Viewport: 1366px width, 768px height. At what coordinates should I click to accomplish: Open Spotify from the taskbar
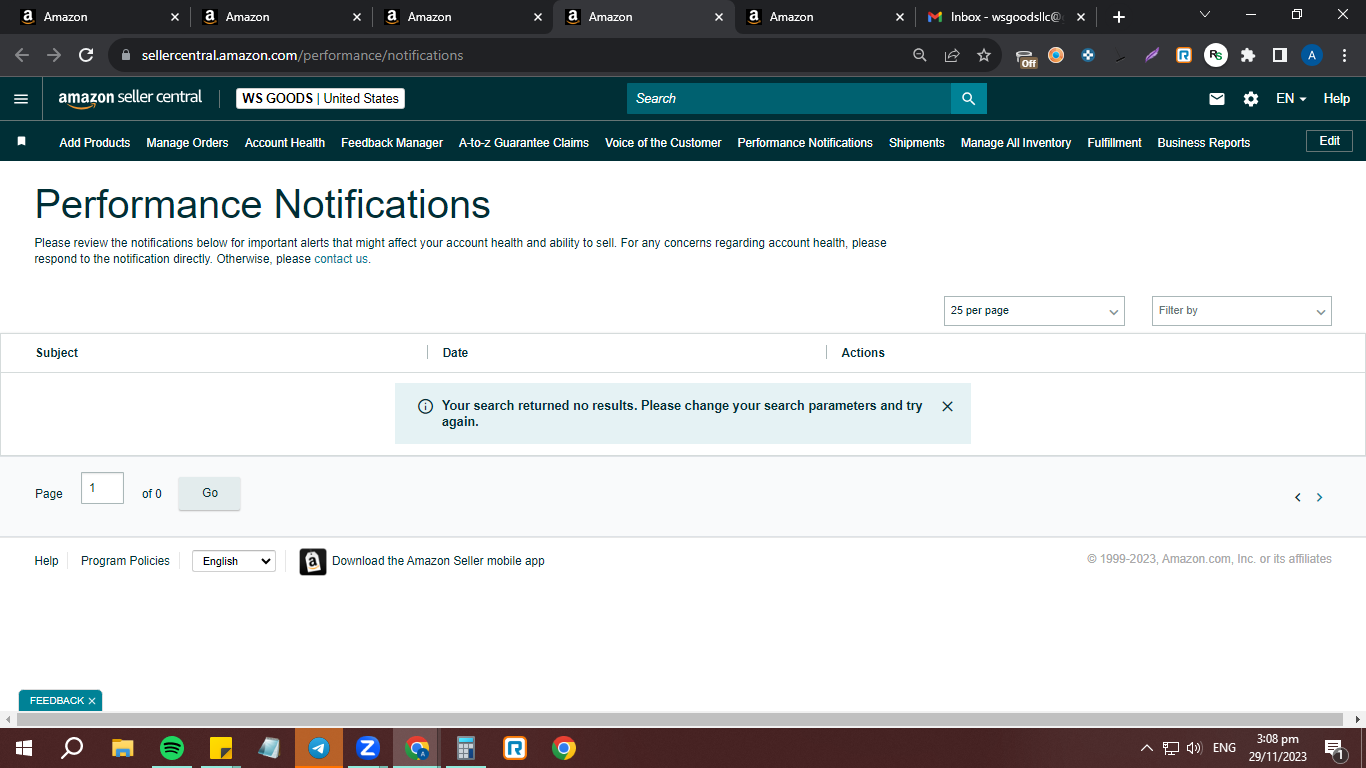click(x=172, y=748)
